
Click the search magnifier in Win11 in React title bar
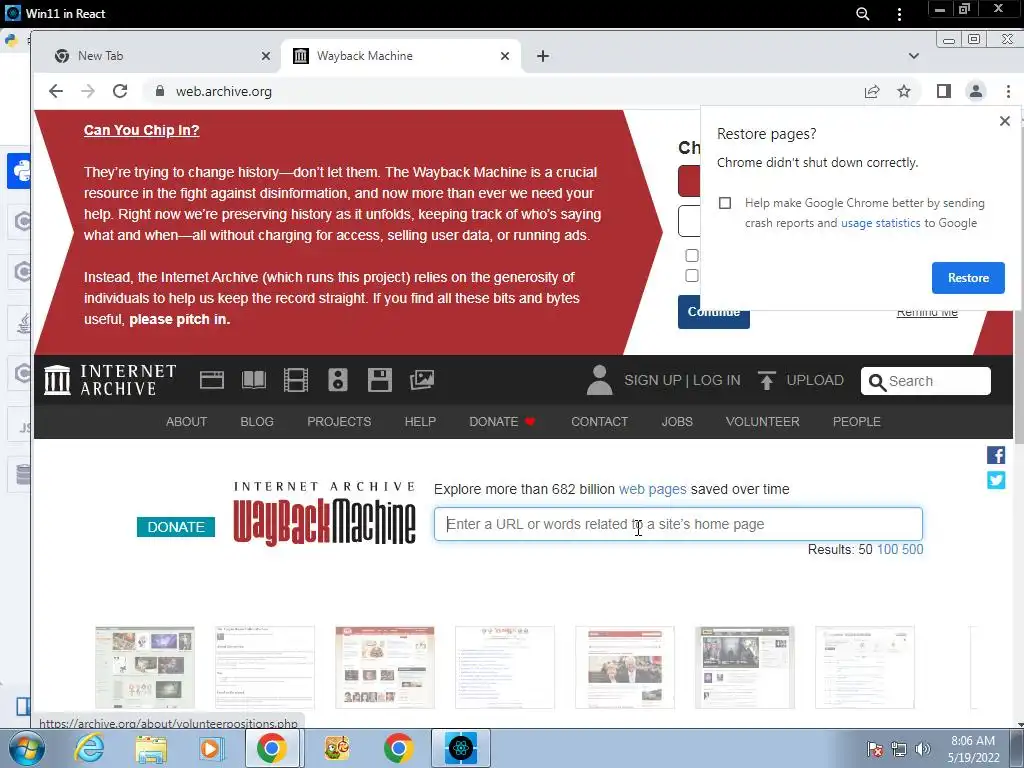(x=863, y=14)
